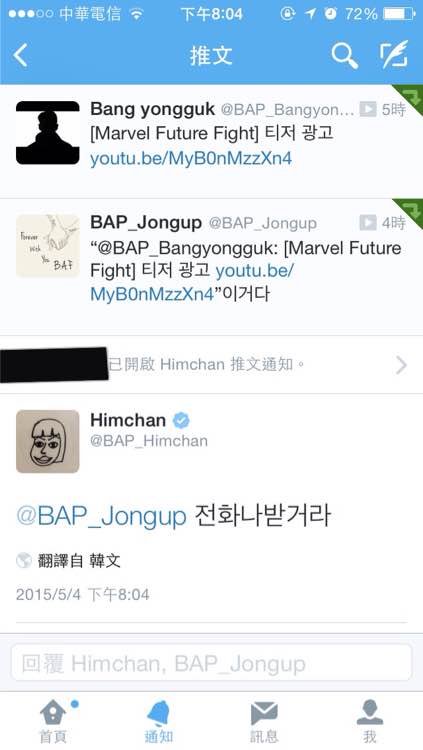The image size is (423, 750).
Task: Open Bang yongguk's silhouette profile picture
Action: tap(48, 132)
